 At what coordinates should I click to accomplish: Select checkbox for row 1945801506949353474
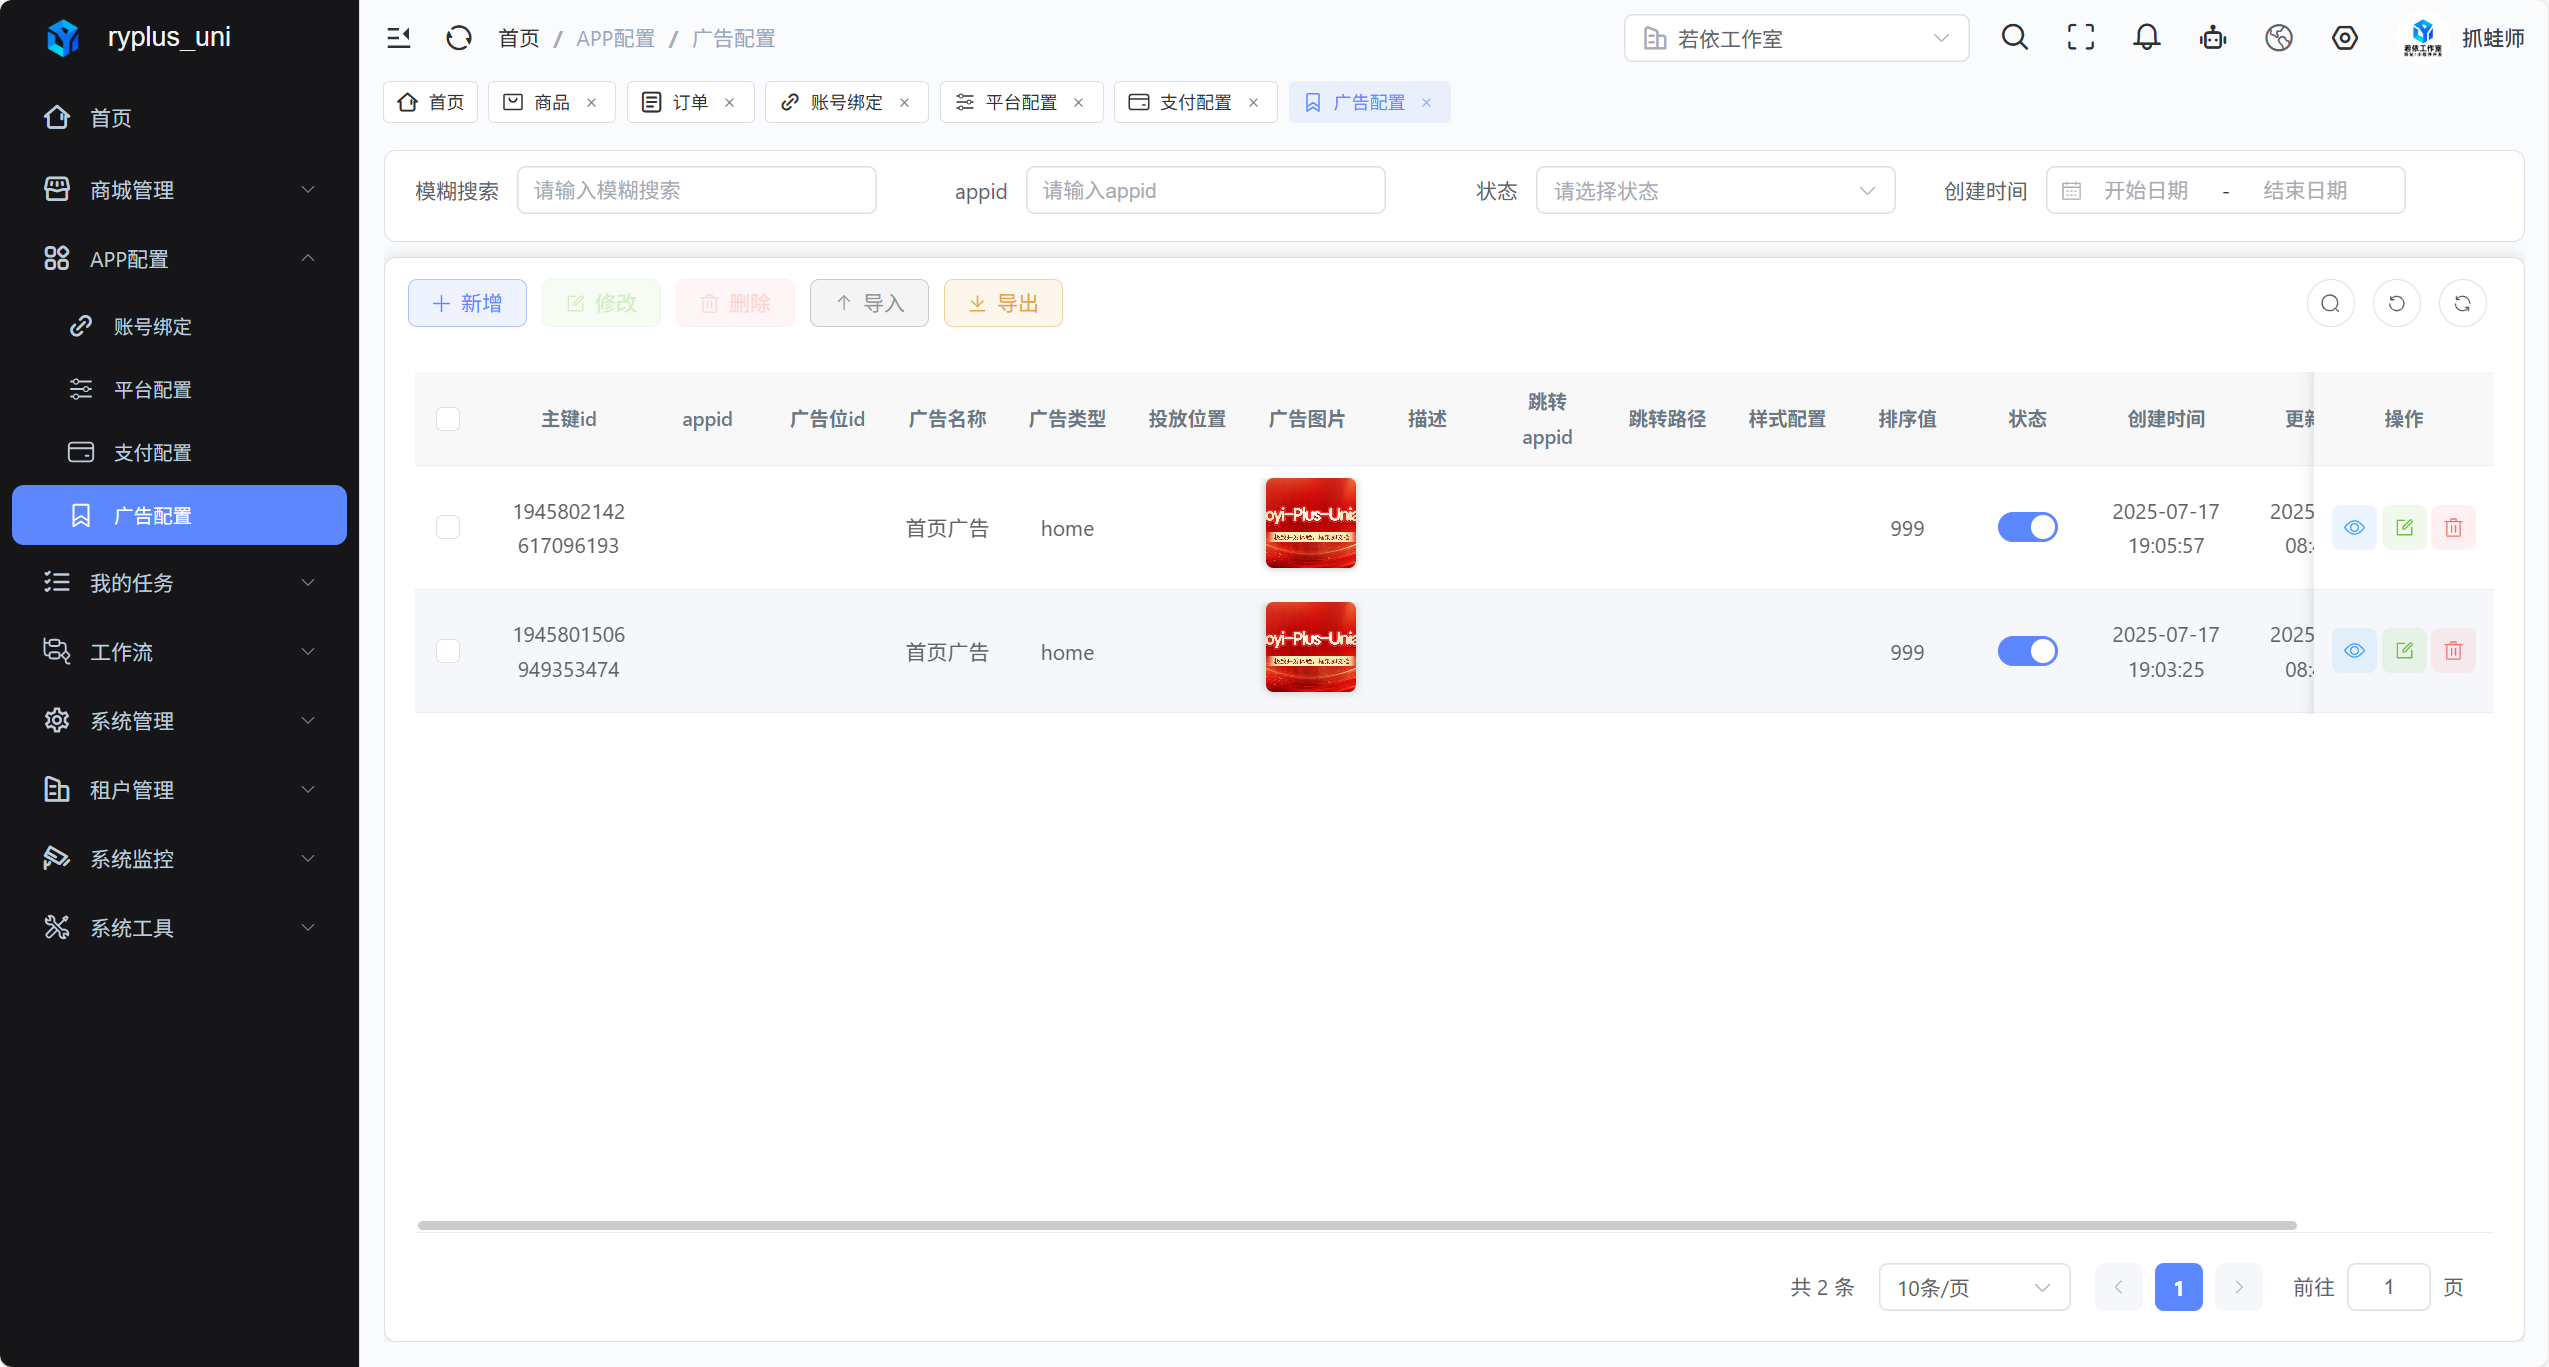(448, 651)
